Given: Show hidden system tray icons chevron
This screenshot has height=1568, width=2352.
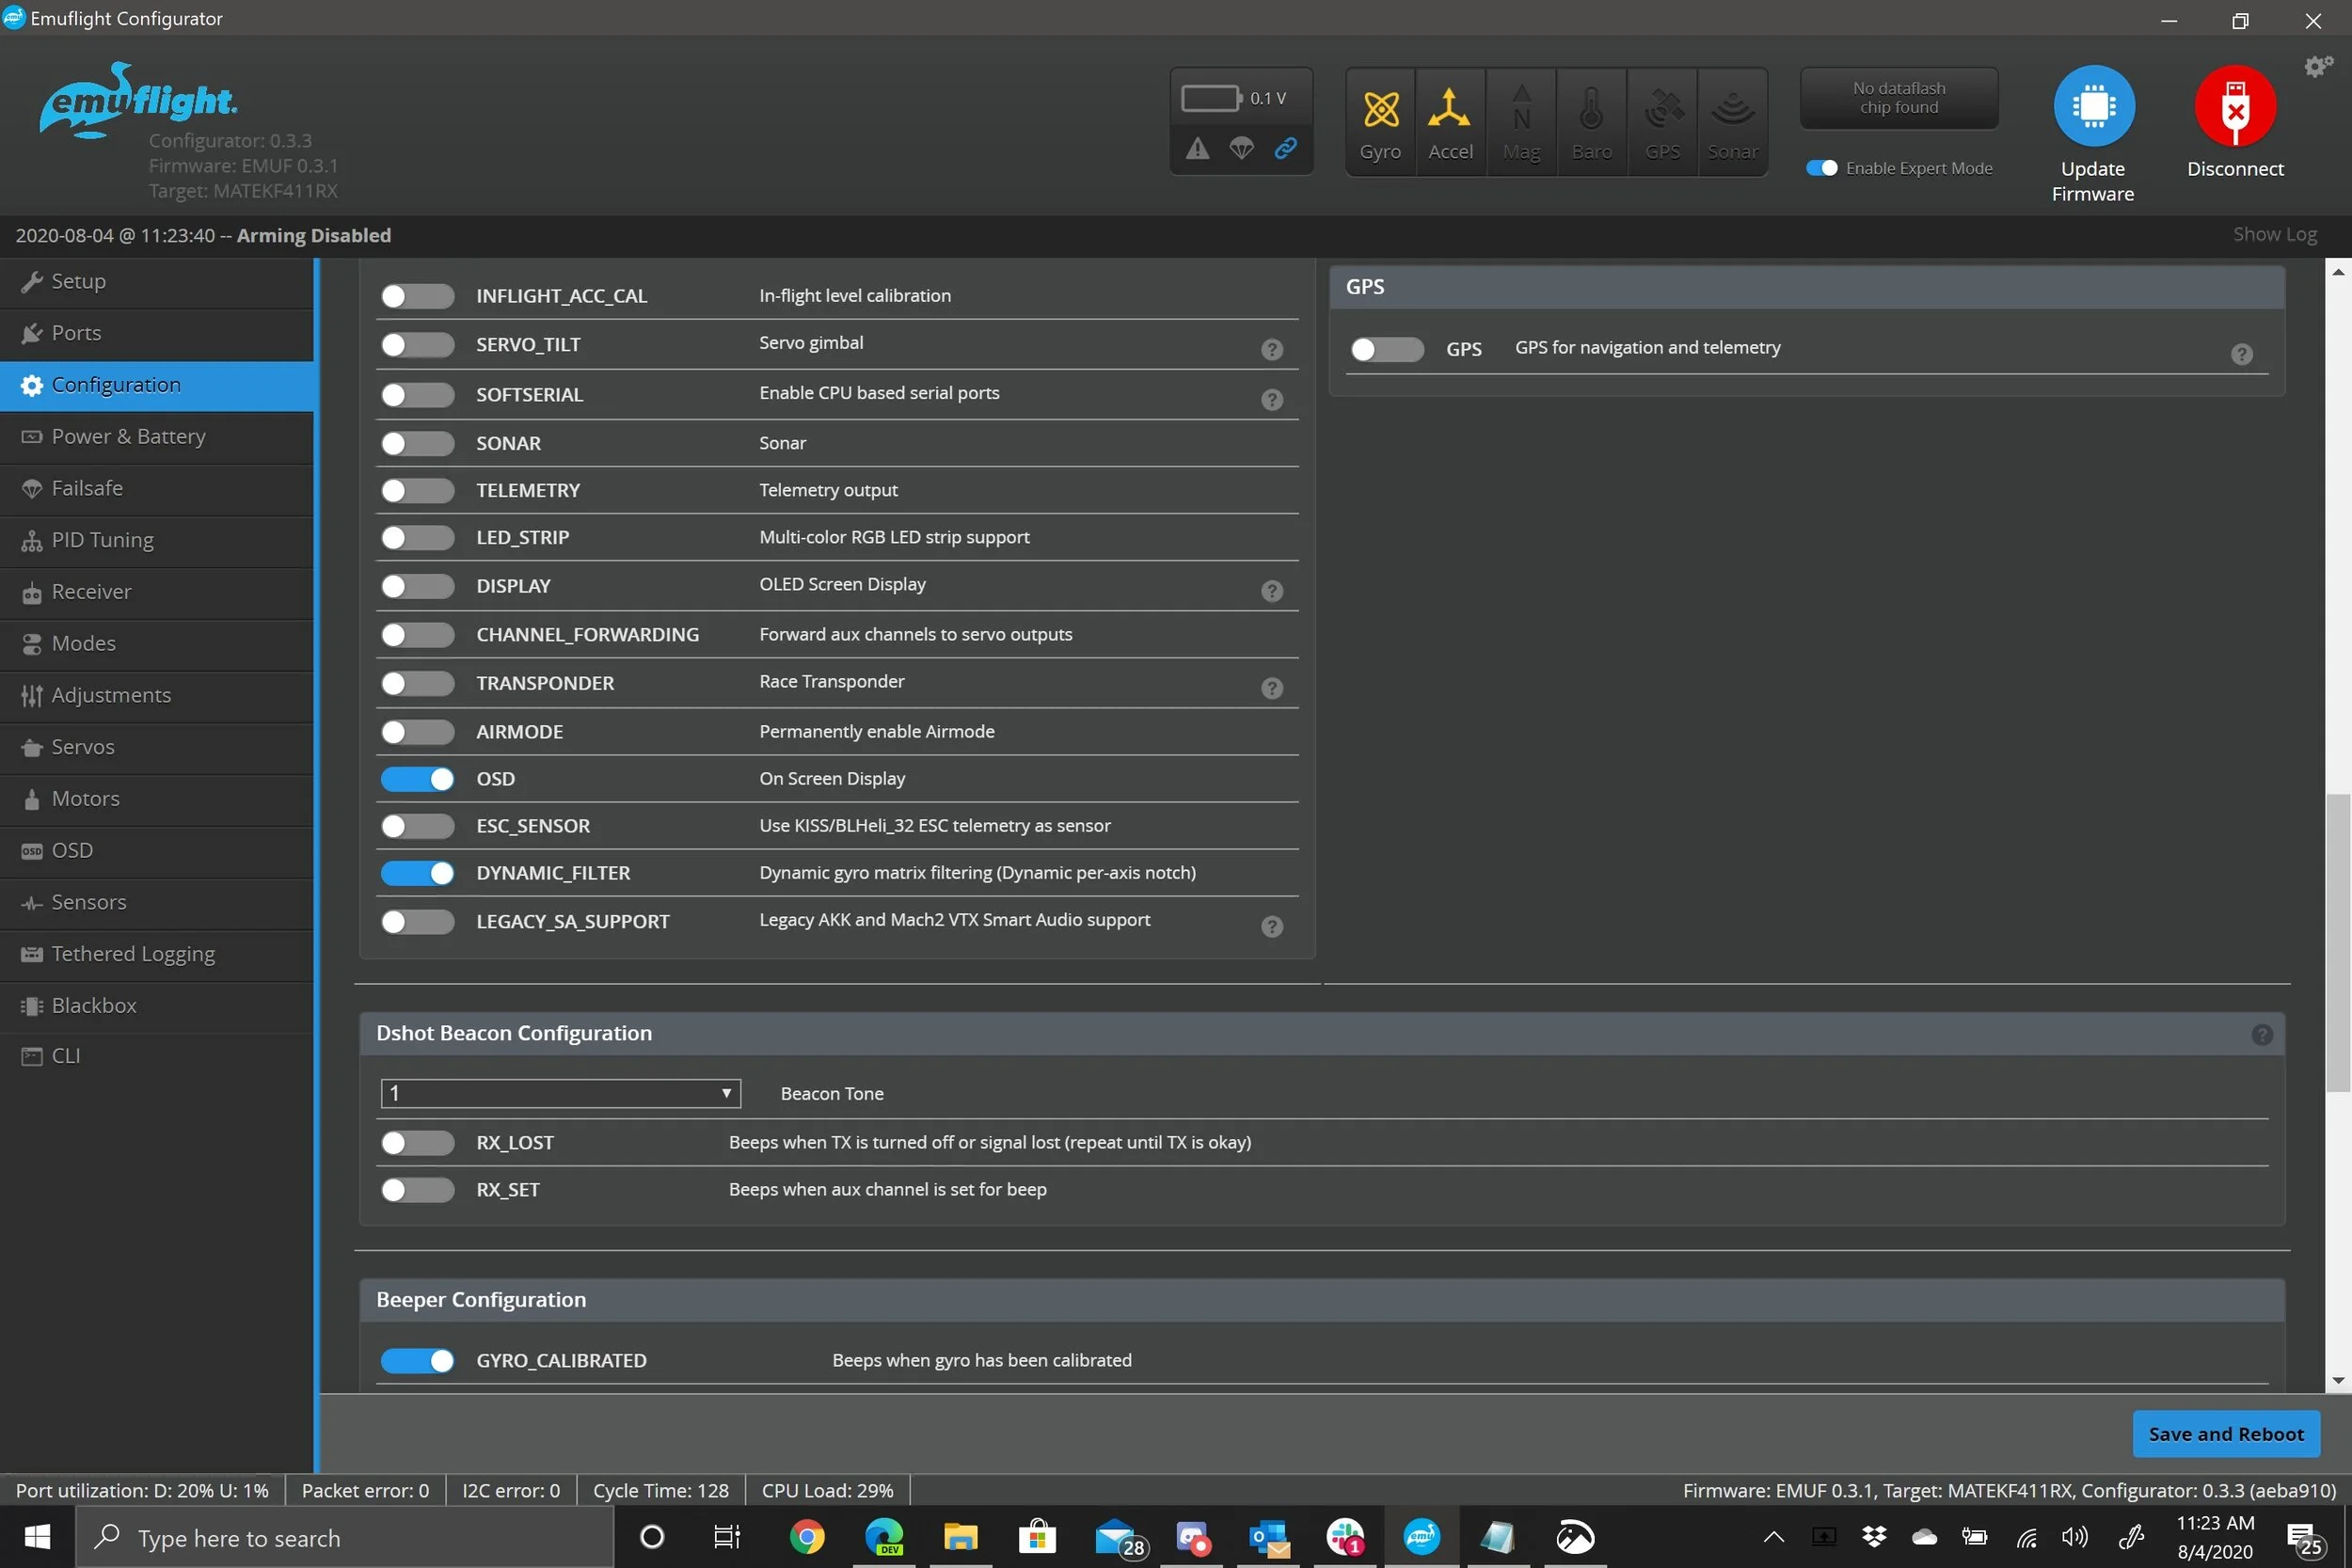Looking at the screenshot, I should tap(1773, 1537).
